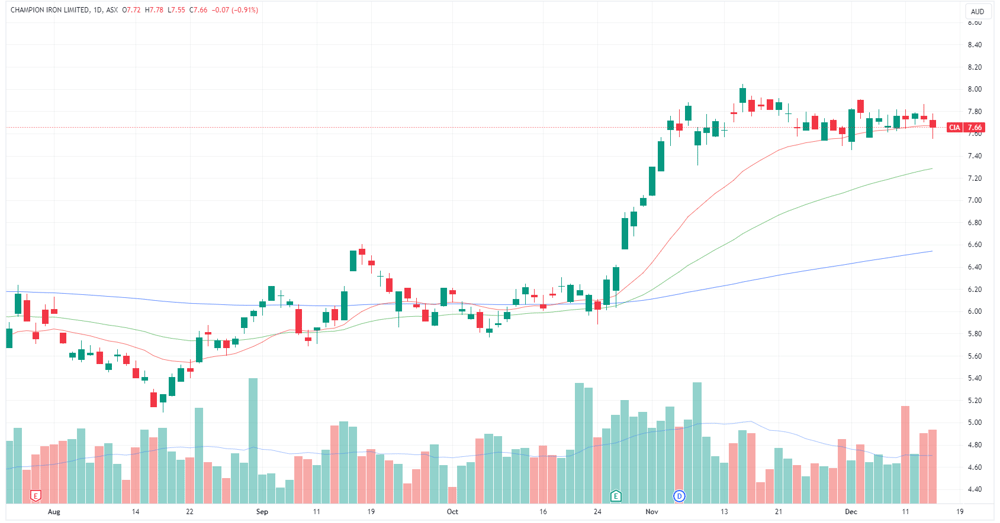
Task: Click the 8.00 level on price axis
Action: 974,89
